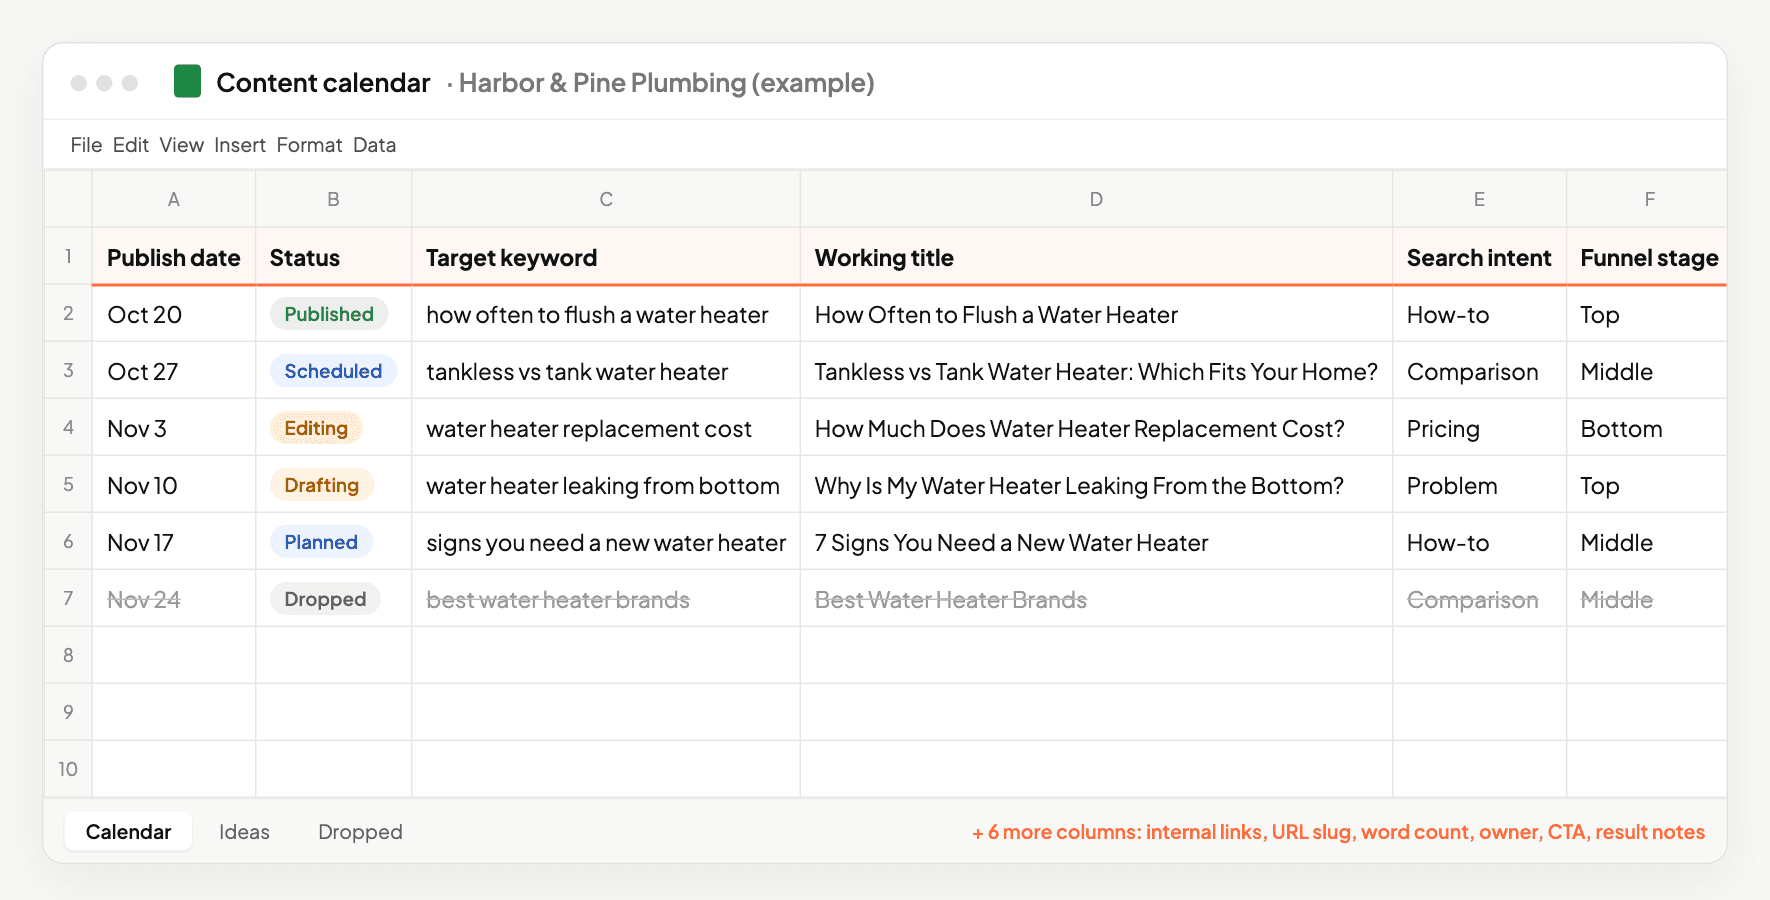Switch to the Ideas sheet tab

(x=244, y=832)
